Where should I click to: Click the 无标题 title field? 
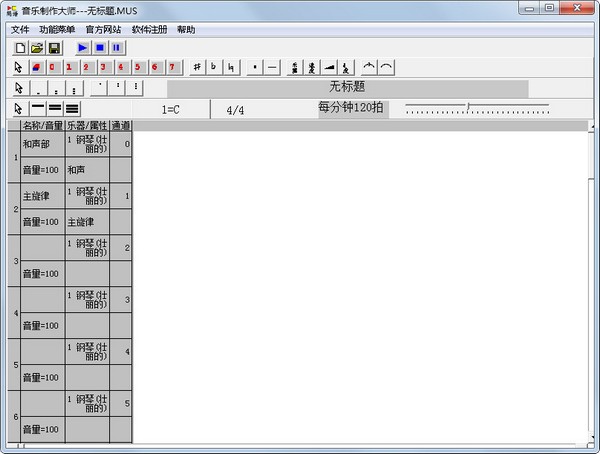click(x=347, y=87)
